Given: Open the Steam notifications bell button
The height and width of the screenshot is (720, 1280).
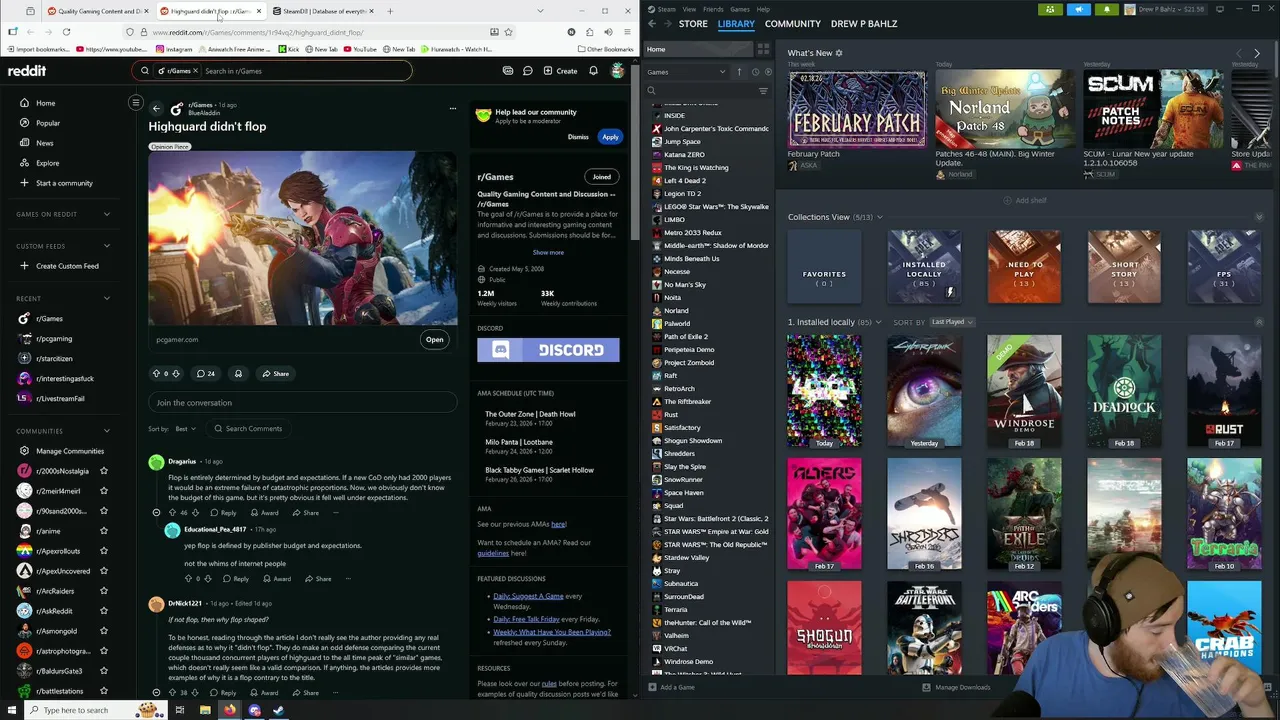Looking at the screenshot, I should 1106,9.
